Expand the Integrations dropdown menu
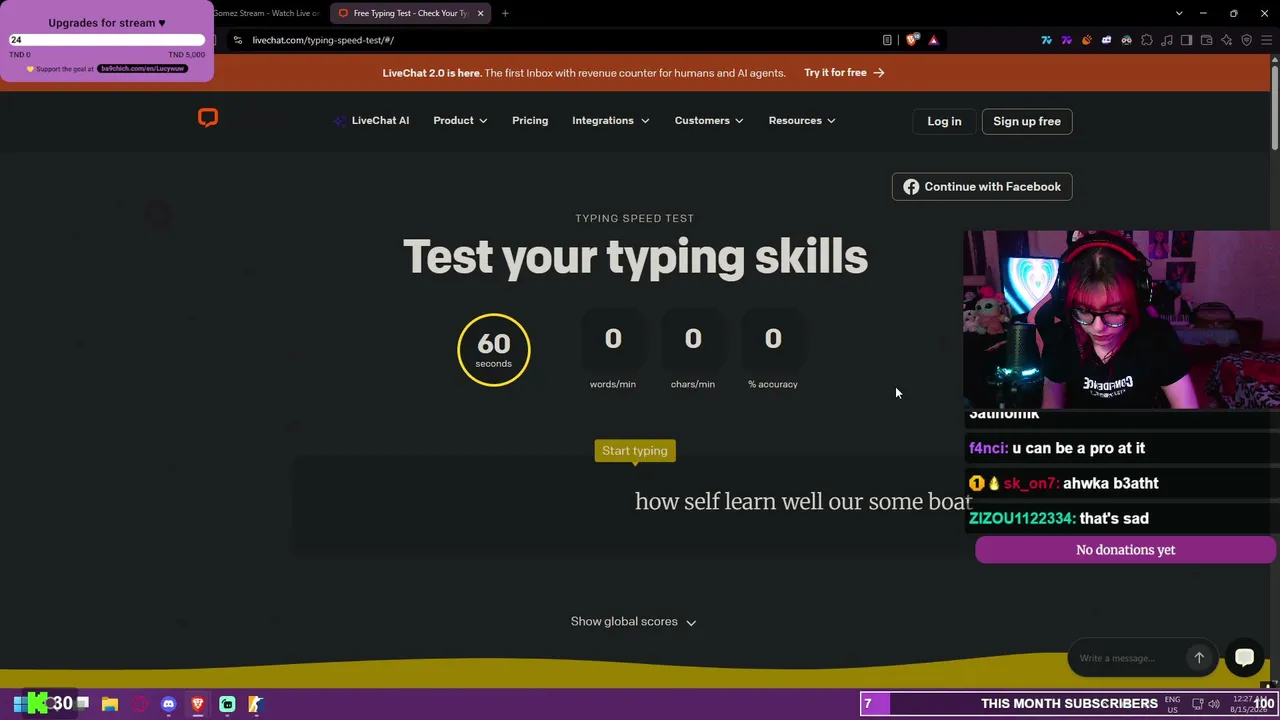Screen dimensions: 1280x720 (x=611, y=121)
